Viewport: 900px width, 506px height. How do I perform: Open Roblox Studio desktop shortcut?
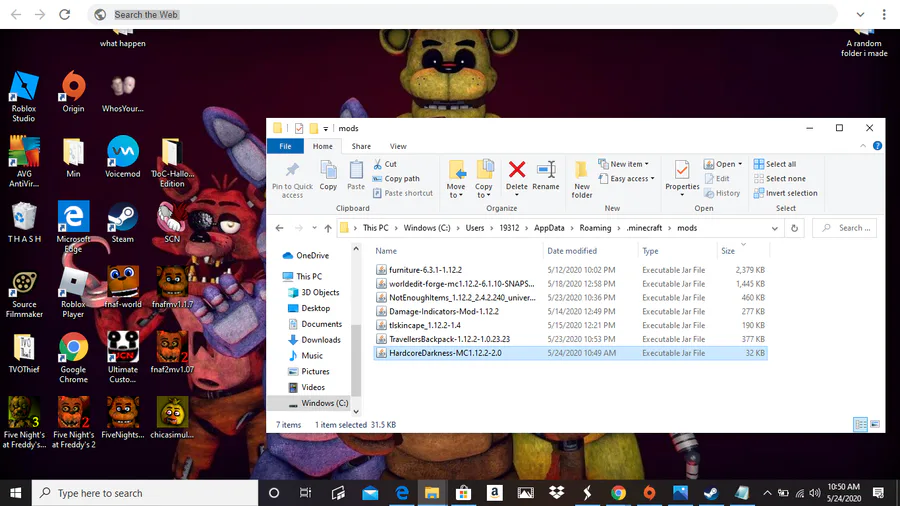(24, 96)
